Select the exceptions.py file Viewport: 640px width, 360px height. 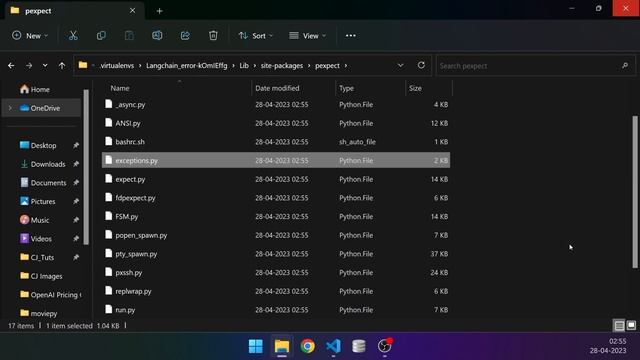pyautogui.click(x=276, y=160)
